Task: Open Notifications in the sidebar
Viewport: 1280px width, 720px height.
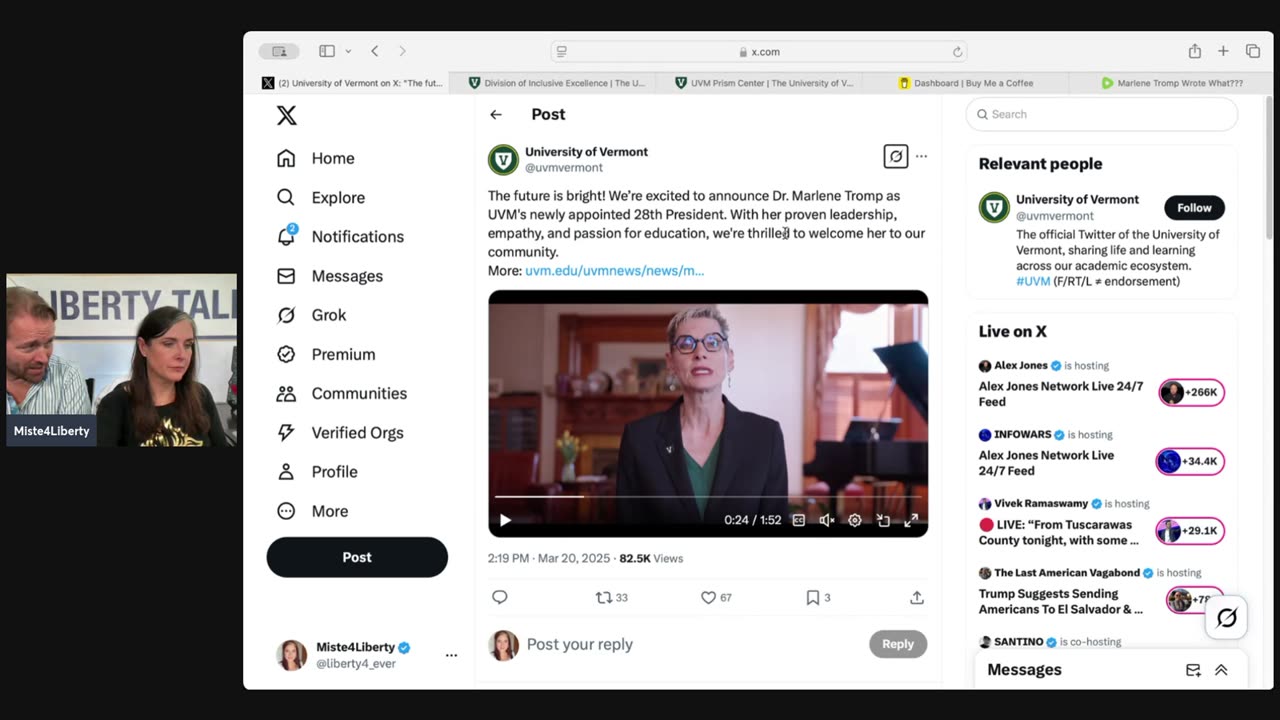Action: tap(341, 236)
